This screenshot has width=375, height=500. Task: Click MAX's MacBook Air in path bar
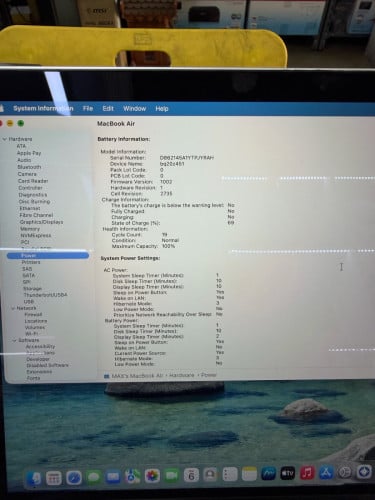click(x=137, y=376)
